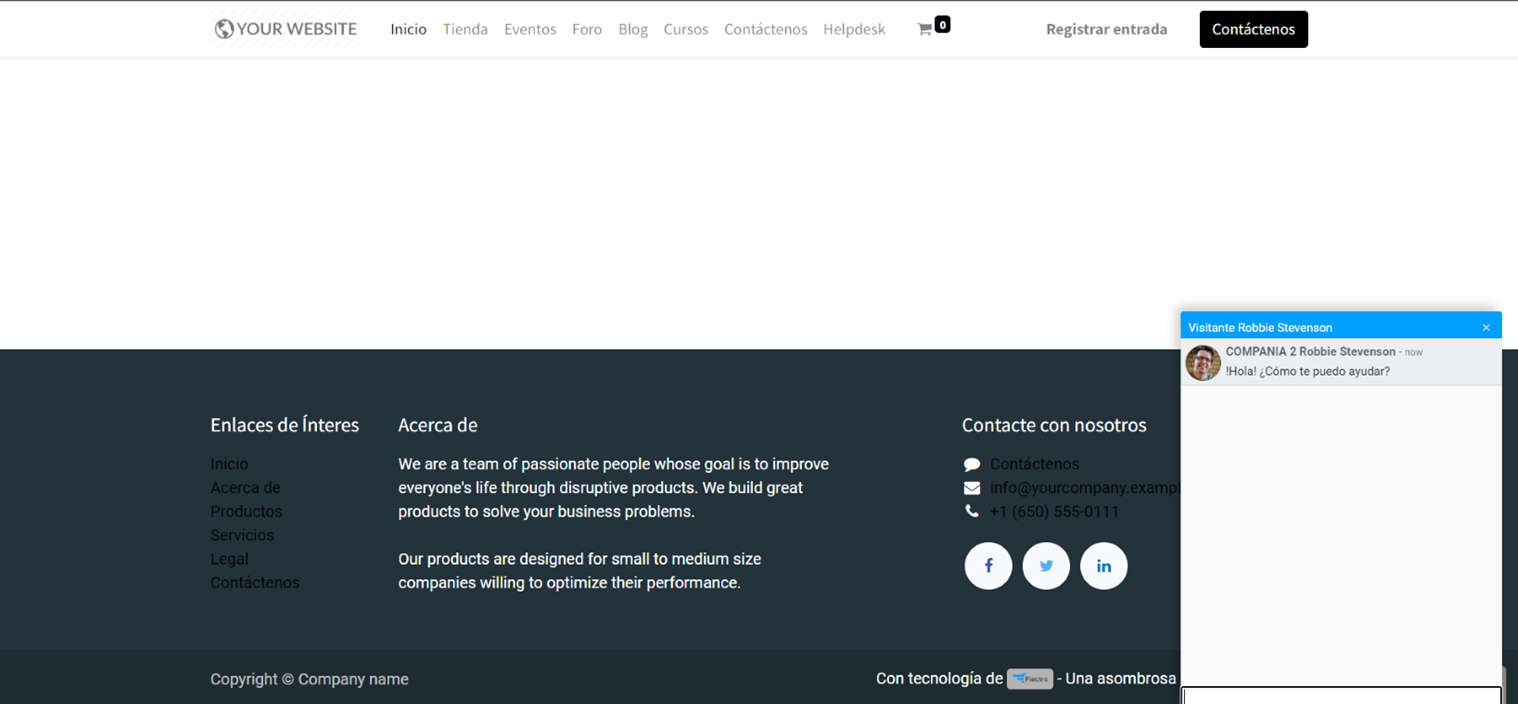
Task: Click the globe logo icon in header
Action: pyautogui.click(x=224, y=29)
